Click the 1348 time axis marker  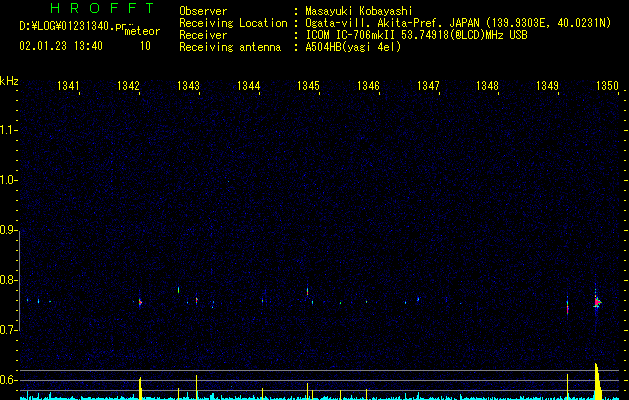coord(487,86)
